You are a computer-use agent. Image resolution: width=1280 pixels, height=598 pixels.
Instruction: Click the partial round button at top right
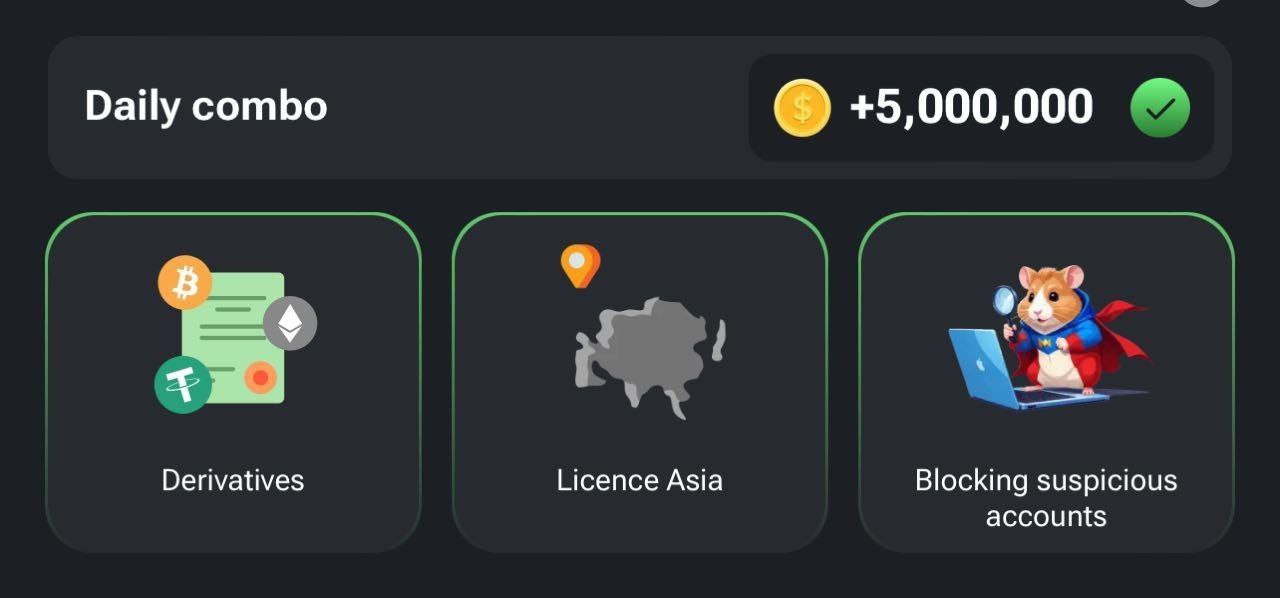coord(1203,3)
